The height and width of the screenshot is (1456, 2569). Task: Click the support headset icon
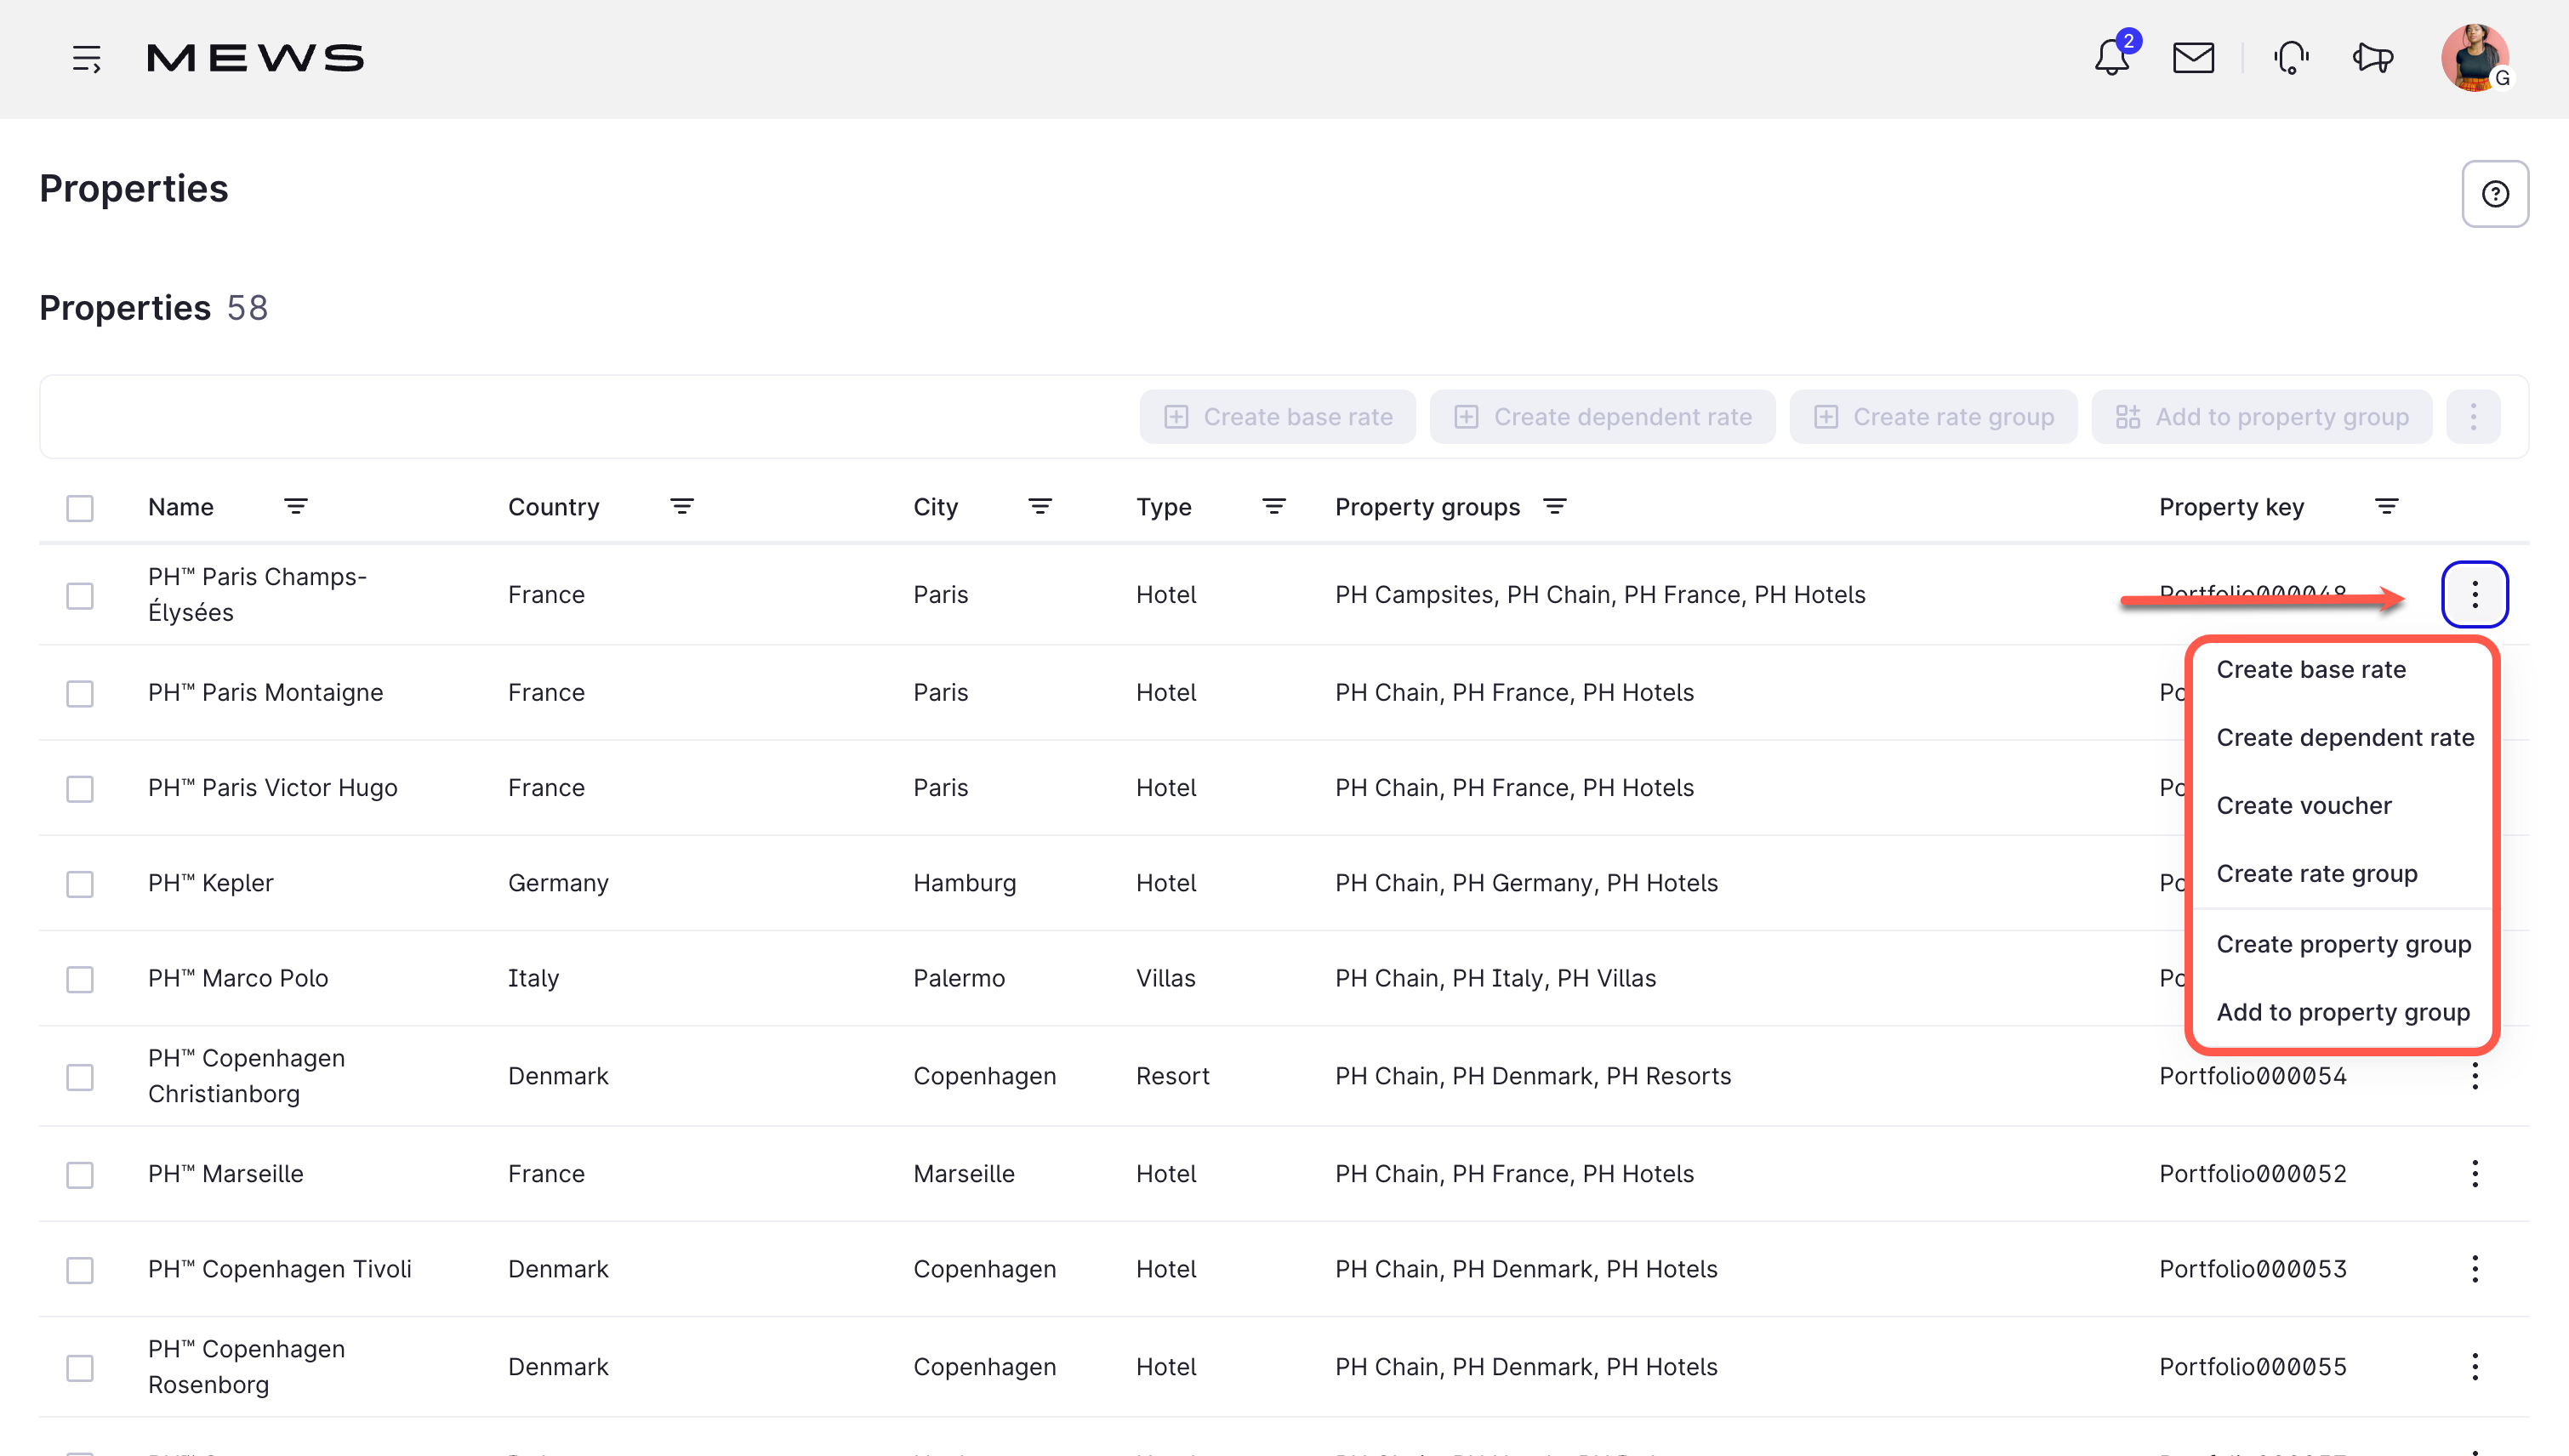pos(2291,58)
